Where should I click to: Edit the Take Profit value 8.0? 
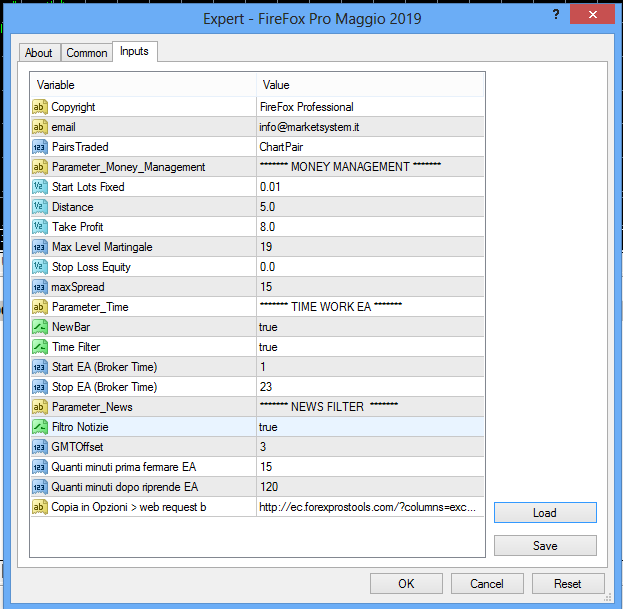click(x=370, y=227)
